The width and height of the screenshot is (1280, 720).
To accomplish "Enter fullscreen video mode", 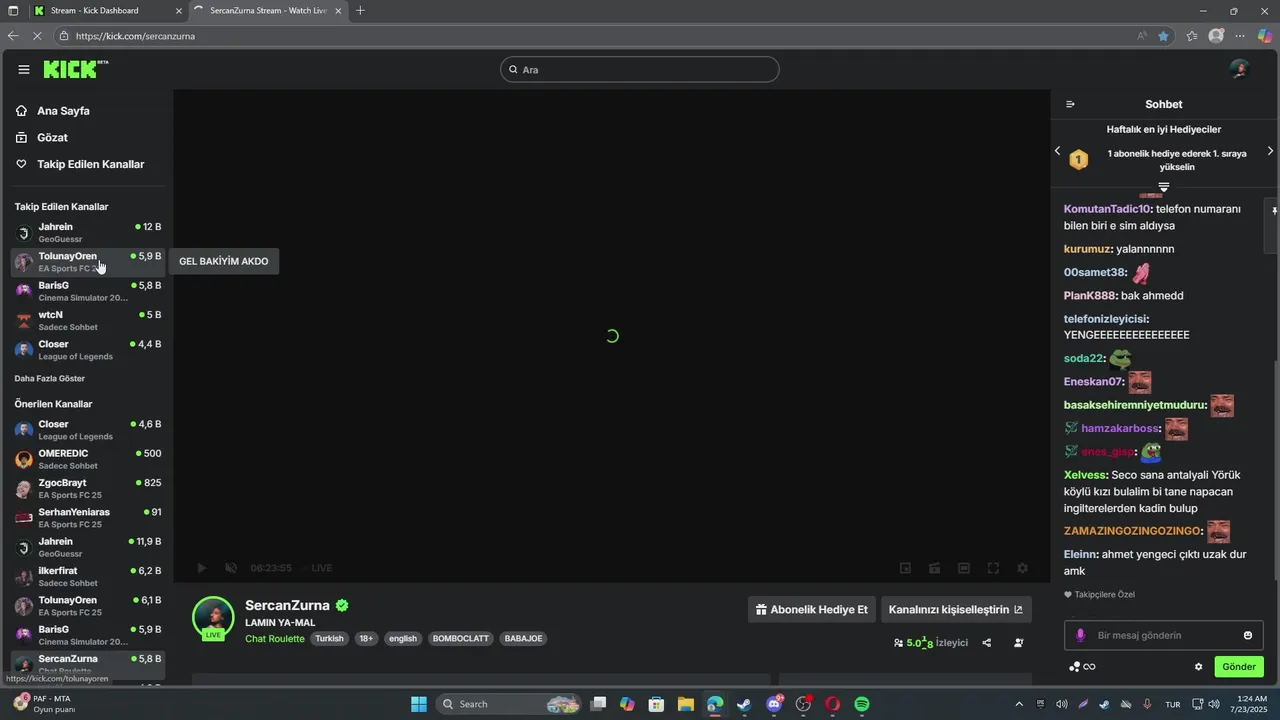I will click(993, 568).
